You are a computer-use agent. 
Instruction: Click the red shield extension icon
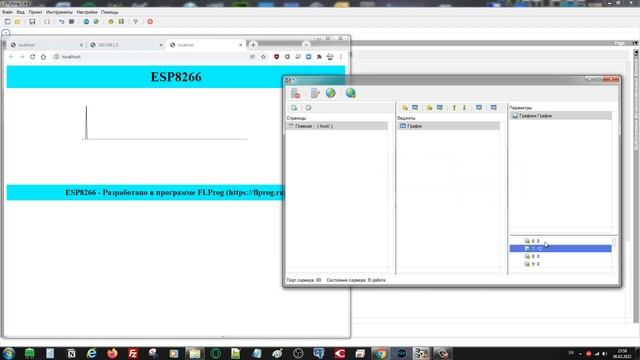point(277,57)
